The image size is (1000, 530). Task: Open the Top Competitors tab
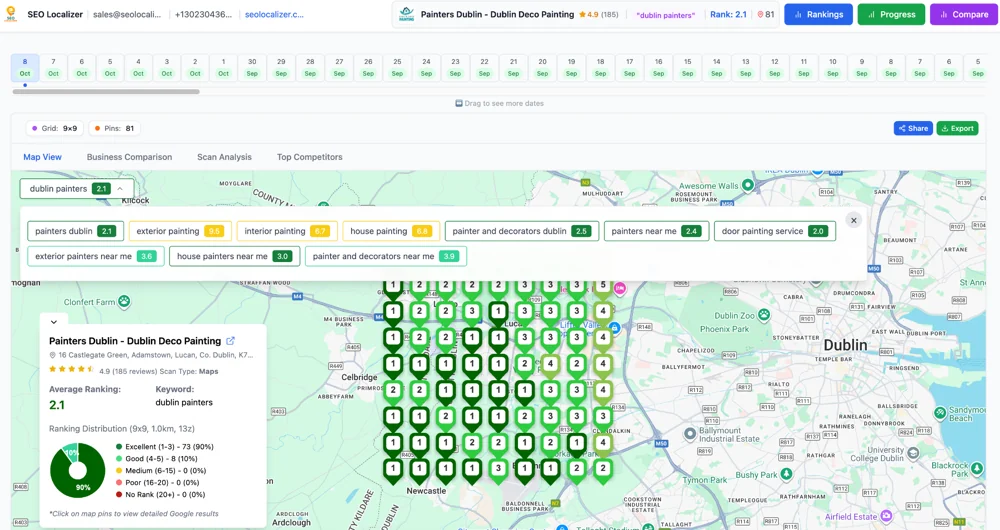click(309, 157)
